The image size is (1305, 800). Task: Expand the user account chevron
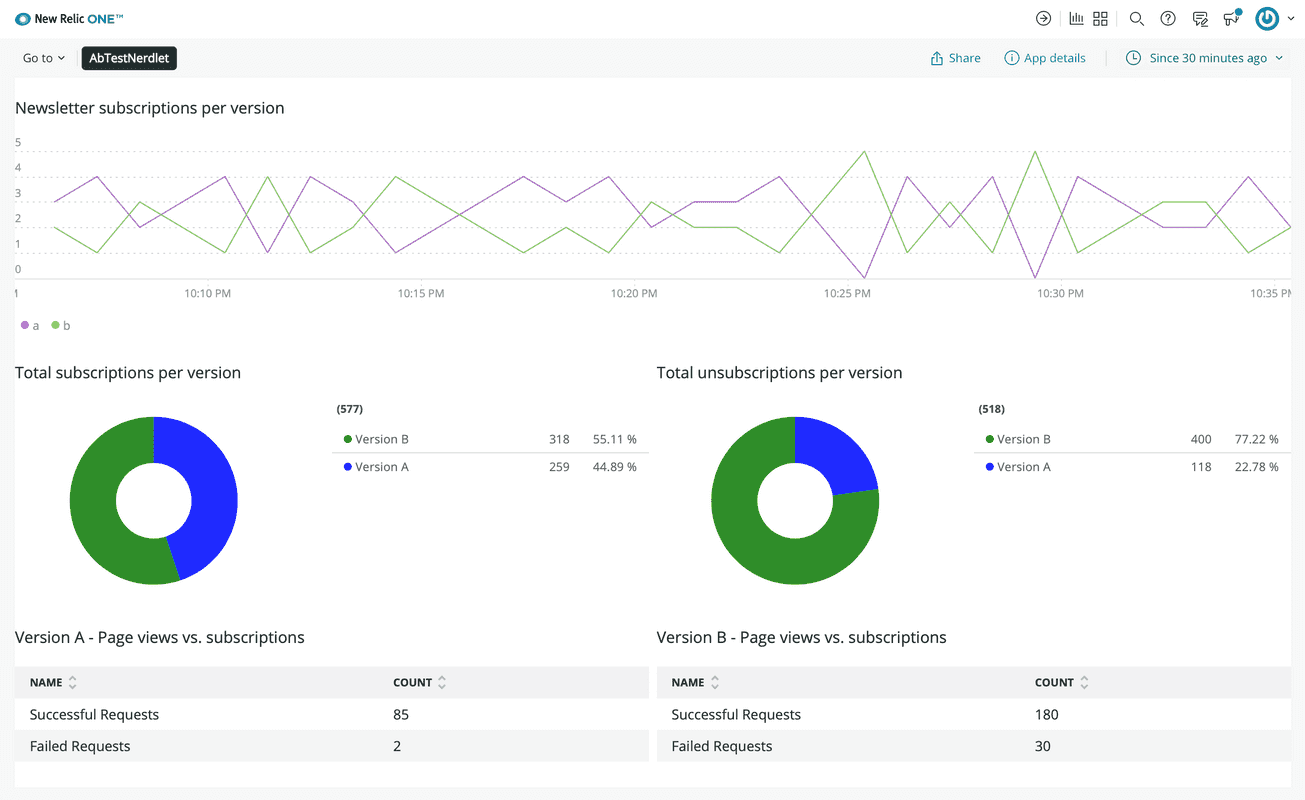(x=1291, y=19)
